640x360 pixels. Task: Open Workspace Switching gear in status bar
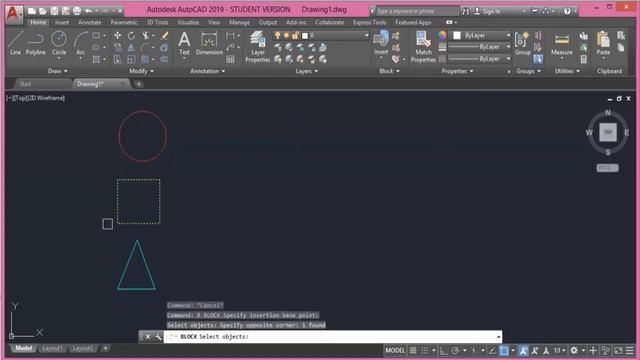pyautogui.click(x=573, y=350)
